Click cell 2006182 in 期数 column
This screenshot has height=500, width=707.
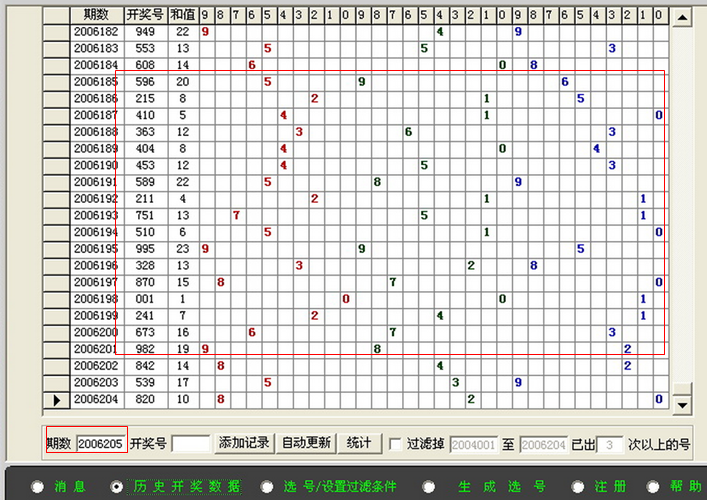point(97,32)
